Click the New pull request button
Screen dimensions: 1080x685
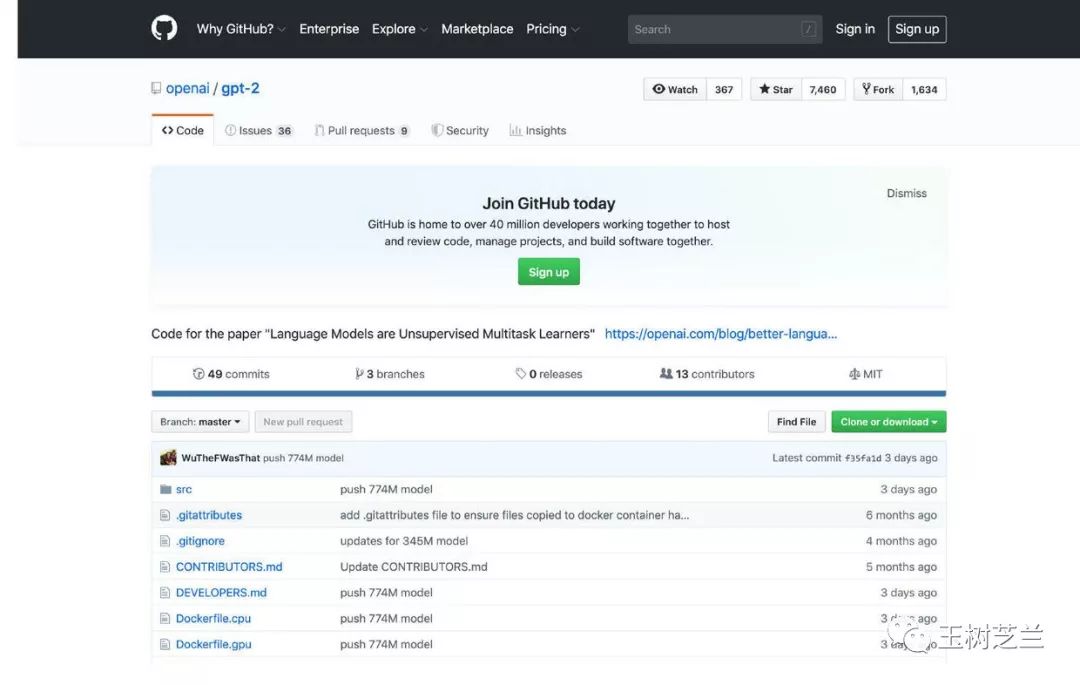(x=303, y=421)
